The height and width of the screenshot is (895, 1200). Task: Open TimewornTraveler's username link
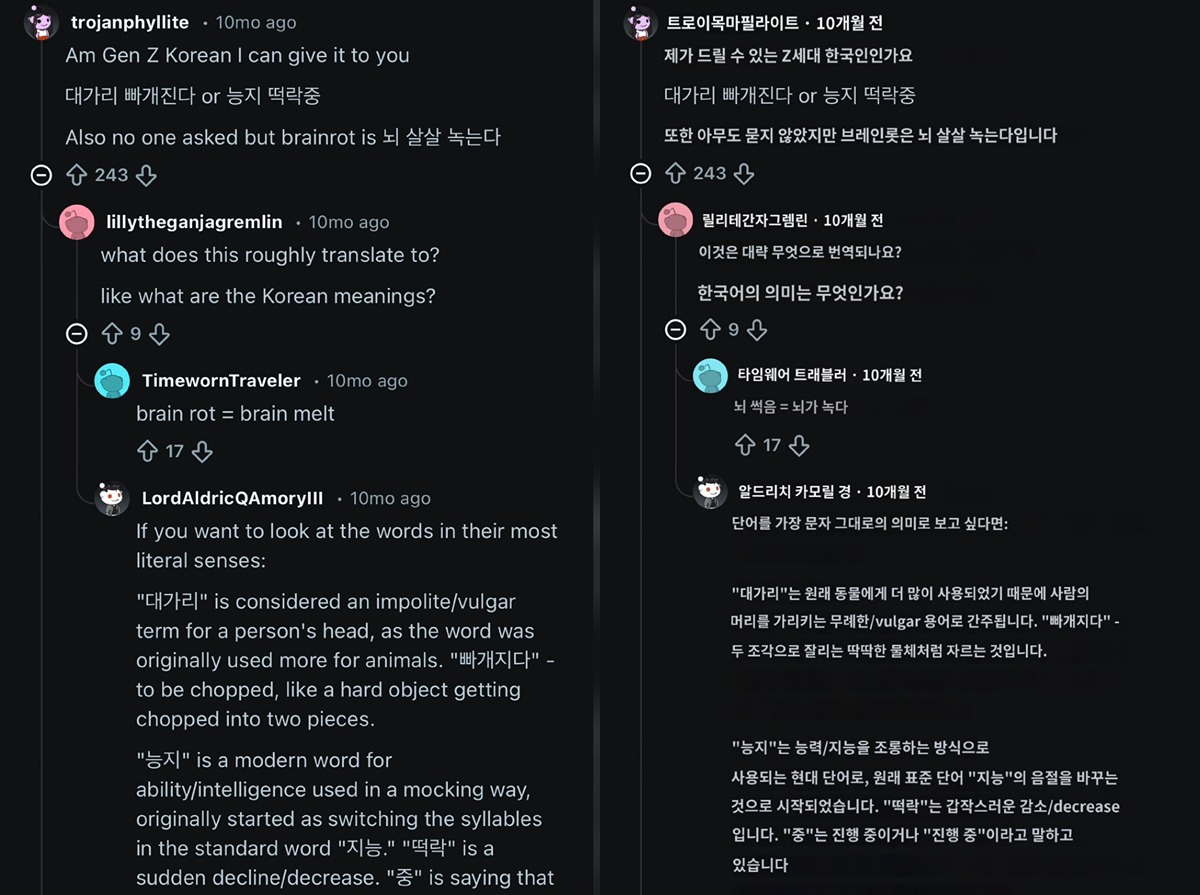pos(221,380)
